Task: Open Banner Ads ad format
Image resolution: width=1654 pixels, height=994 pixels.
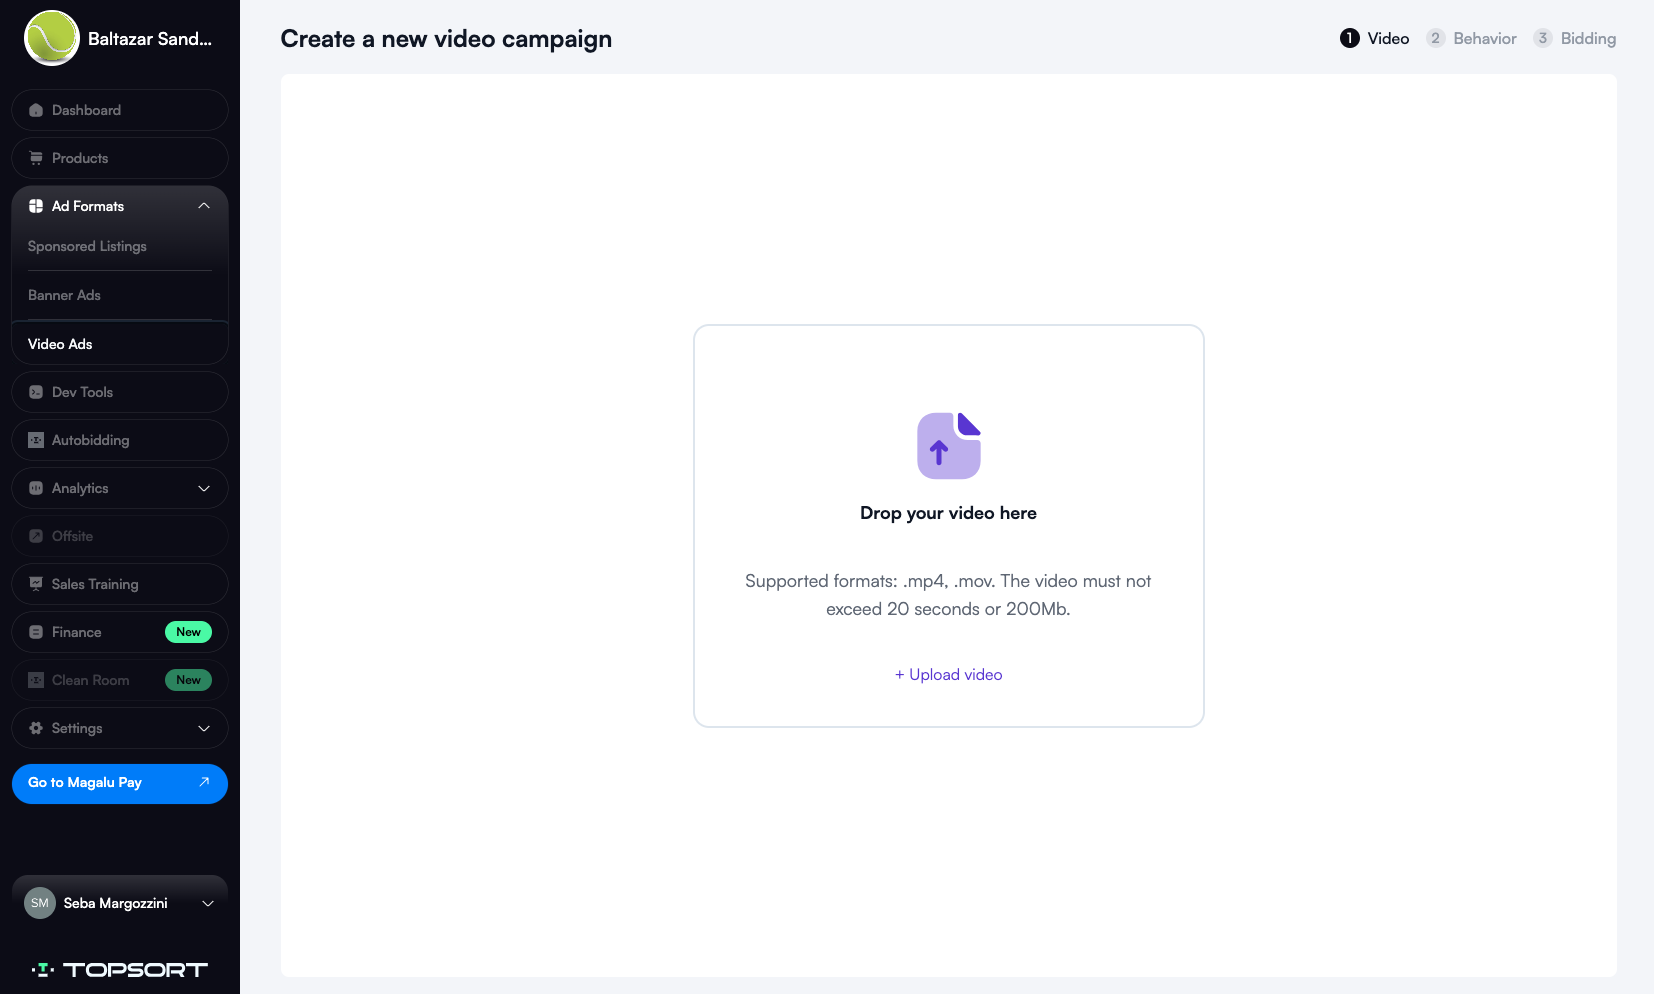Action: (x=64, y=295)
